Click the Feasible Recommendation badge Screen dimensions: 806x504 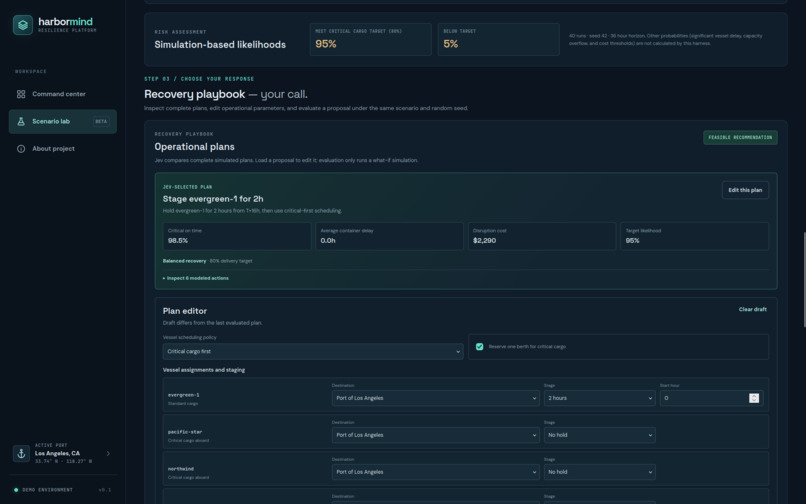point(740,137)
